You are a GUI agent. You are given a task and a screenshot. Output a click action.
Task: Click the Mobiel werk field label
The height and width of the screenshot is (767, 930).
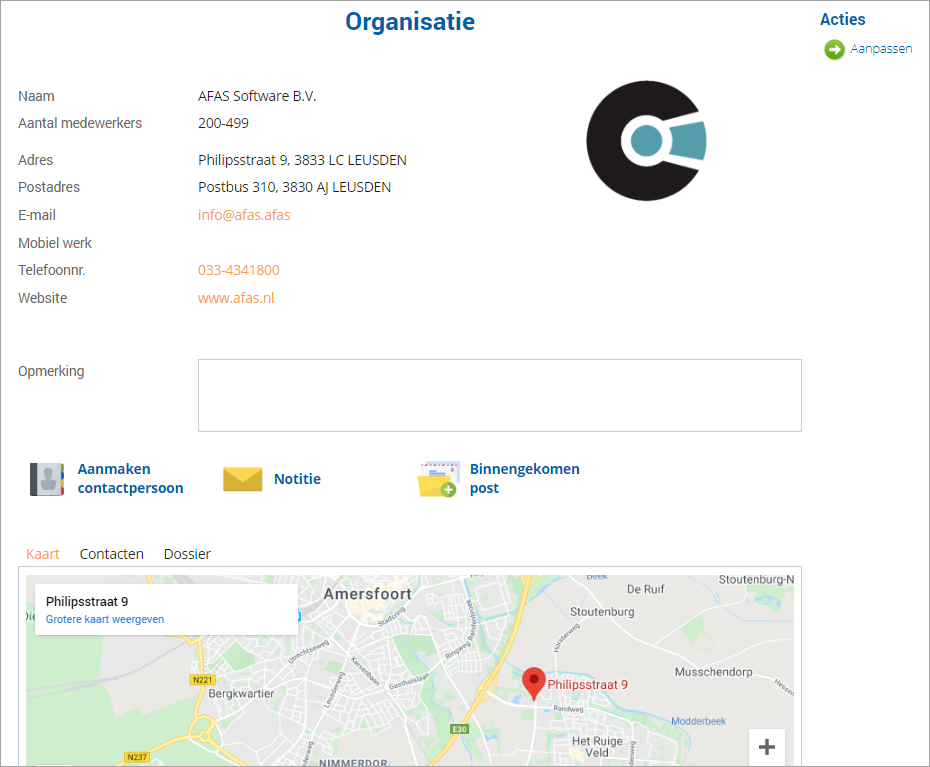(55, 243)
